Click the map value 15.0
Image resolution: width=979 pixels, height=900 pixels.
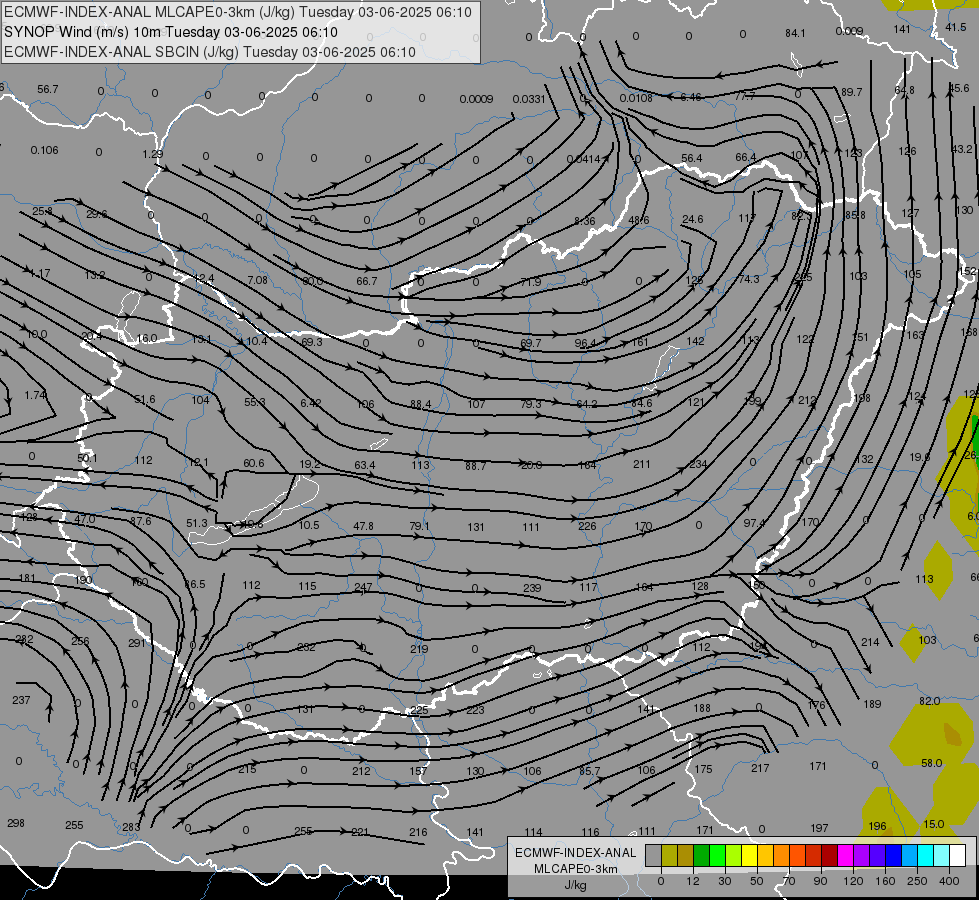point(933,824)
